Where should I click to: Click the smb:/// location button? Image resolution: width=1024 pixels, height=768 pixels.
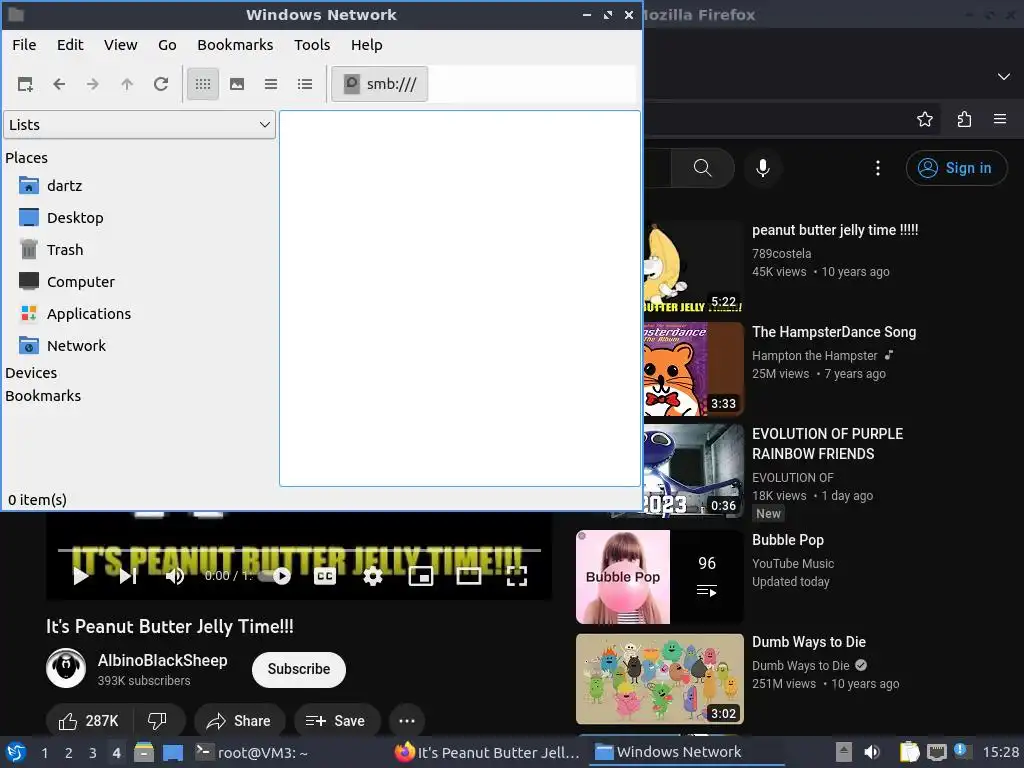point(379,84)
